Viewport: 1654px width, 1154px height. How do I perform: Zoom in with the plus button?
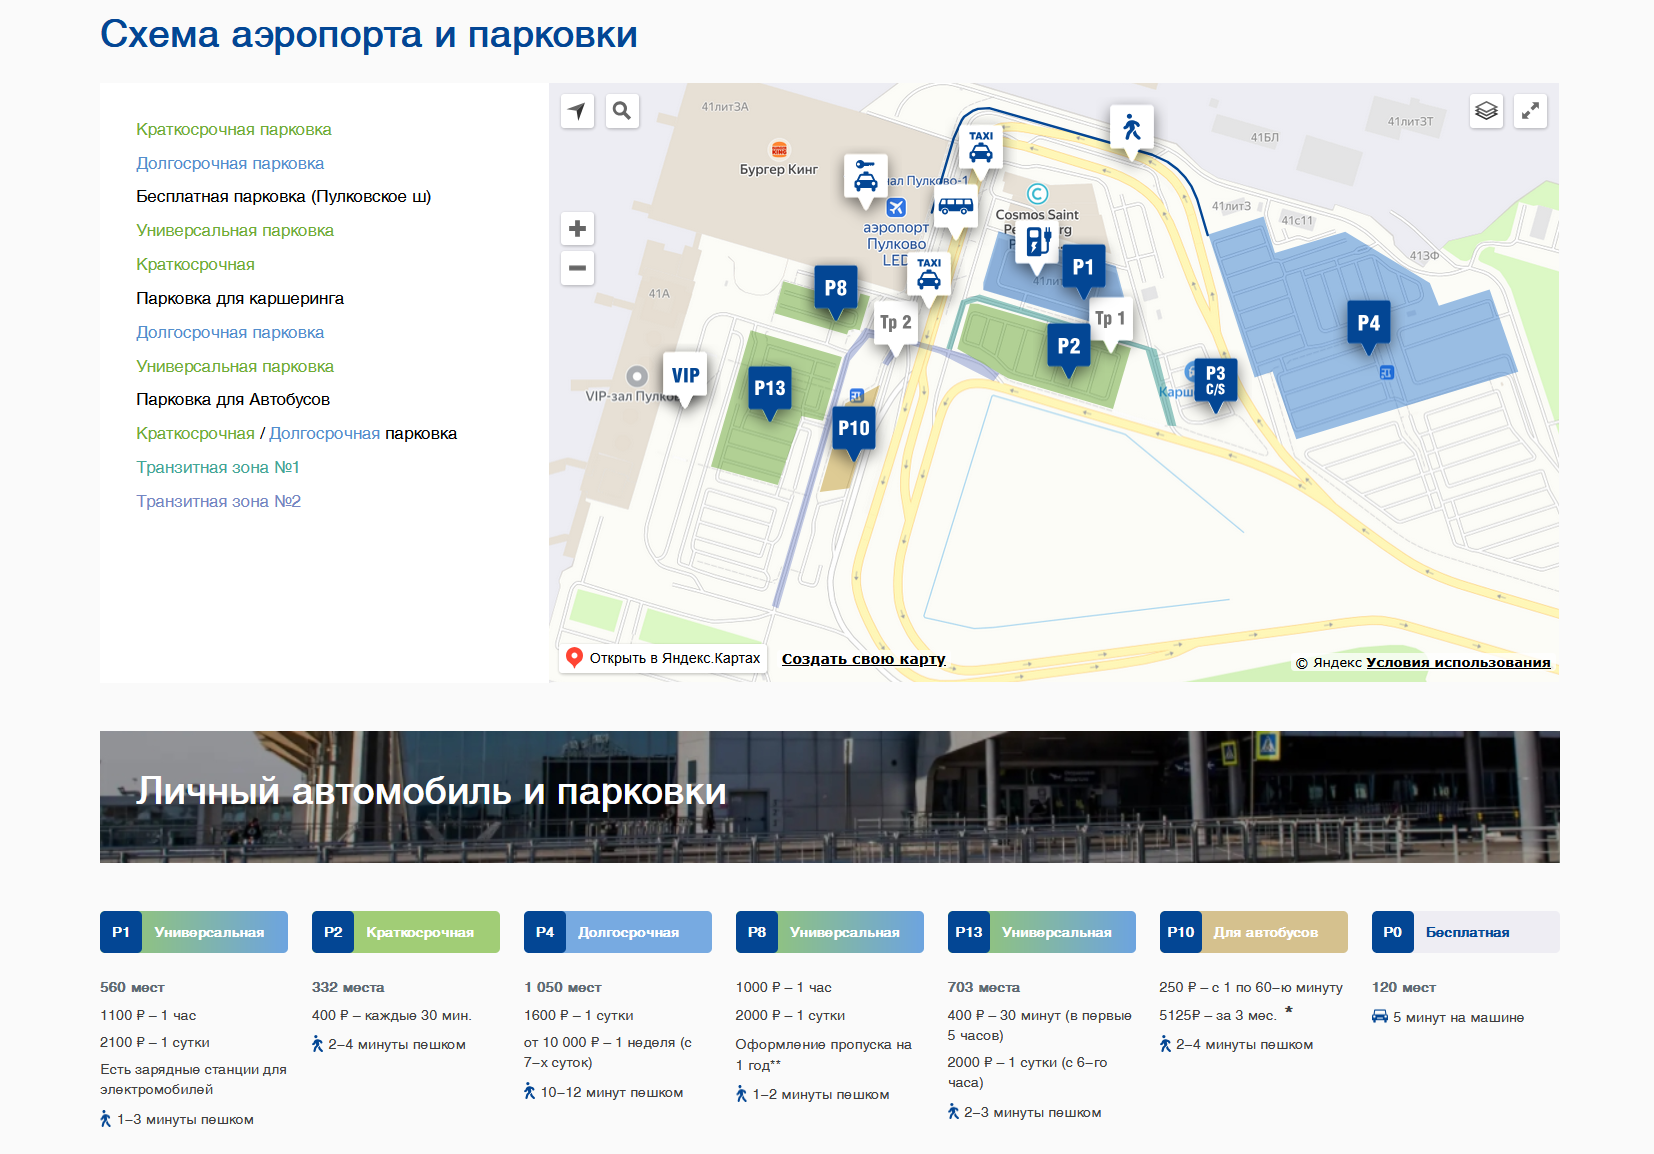(577, 229)
